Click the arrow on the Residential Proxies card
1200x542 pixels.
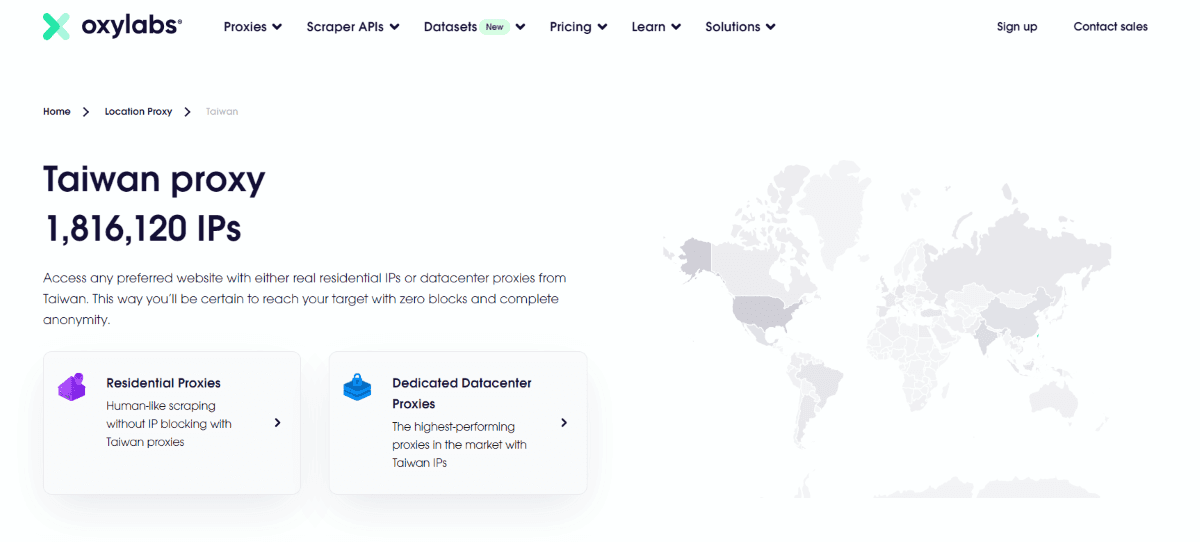(277, 423)
